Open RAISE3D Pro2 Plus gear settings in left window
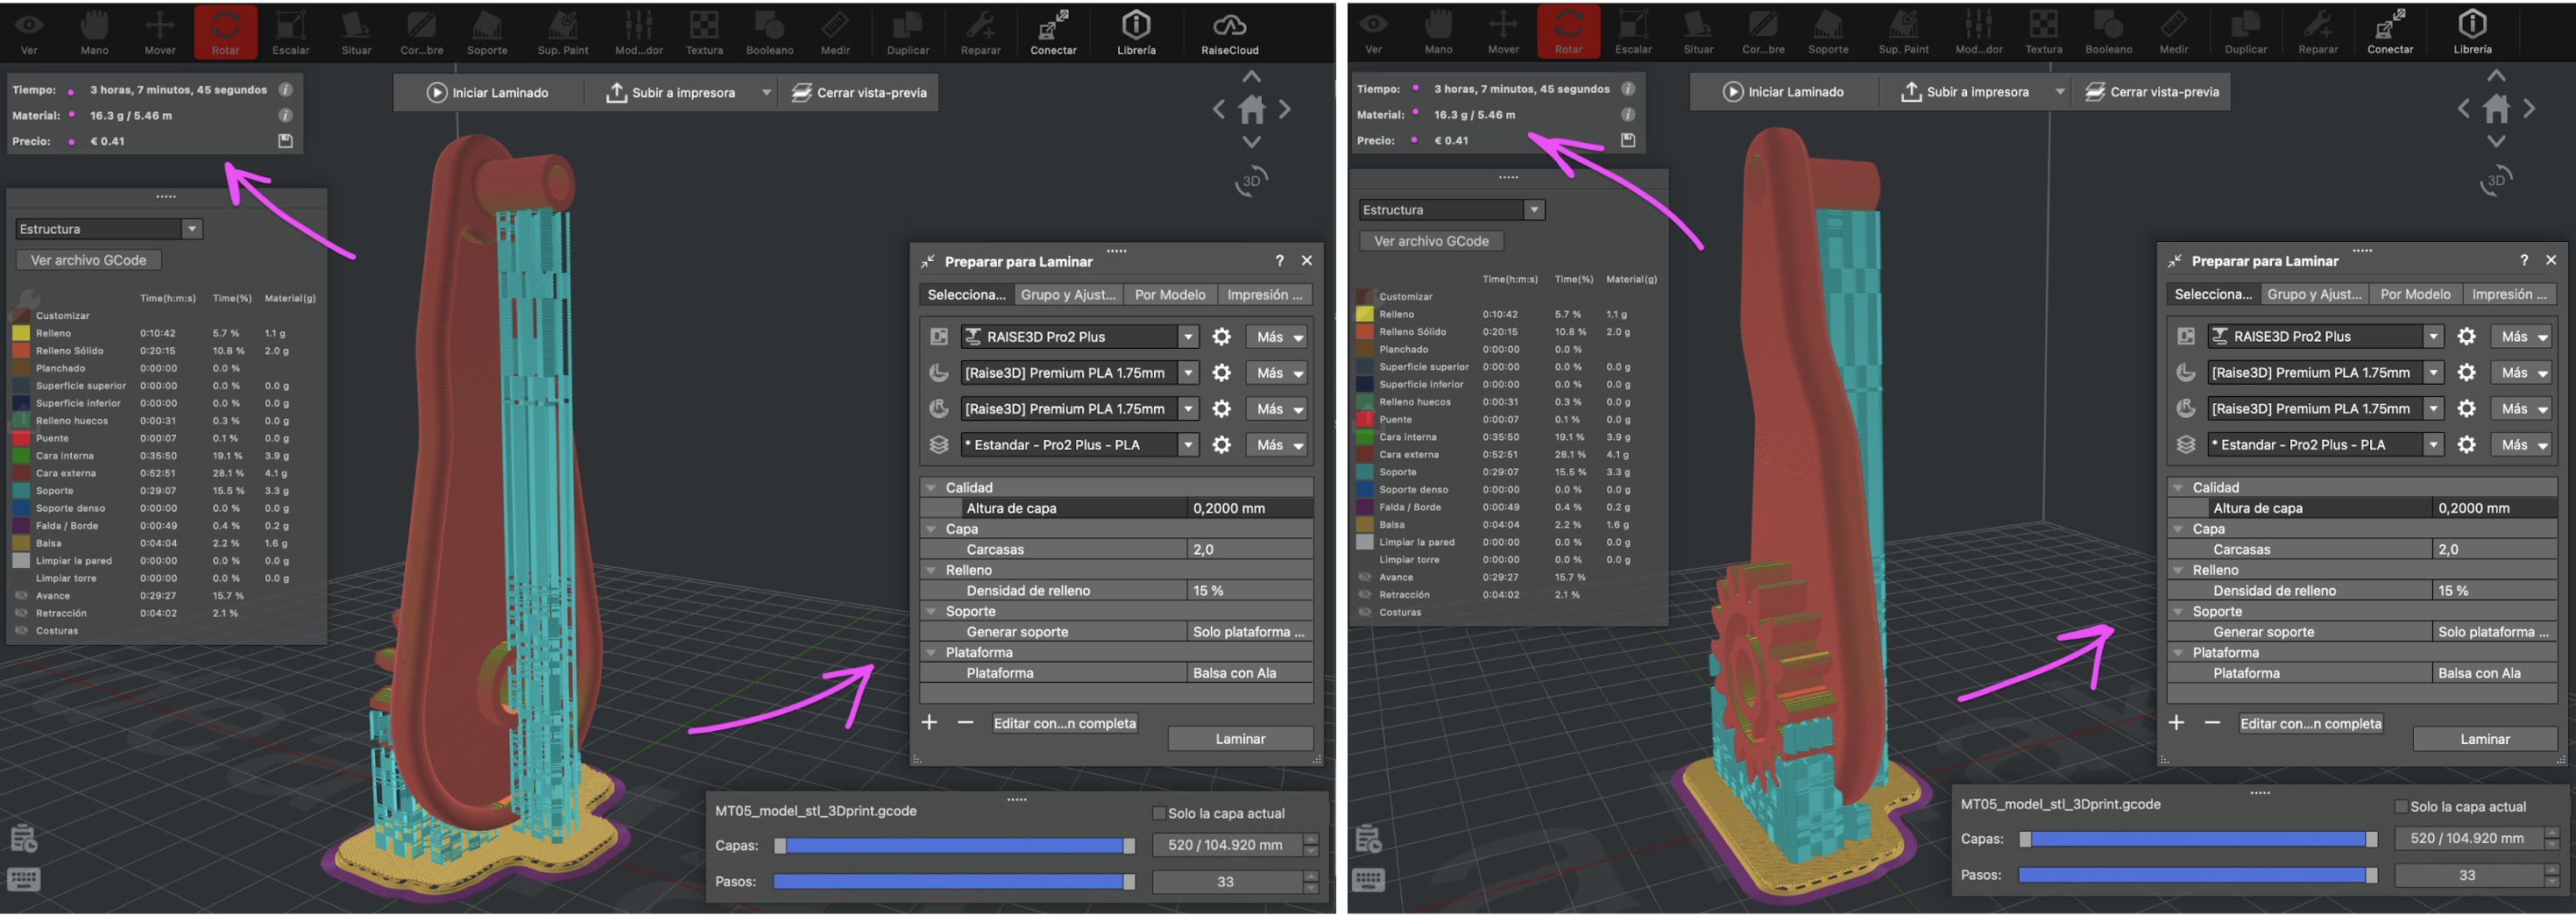The image size is (2576, 915). 1221,337
